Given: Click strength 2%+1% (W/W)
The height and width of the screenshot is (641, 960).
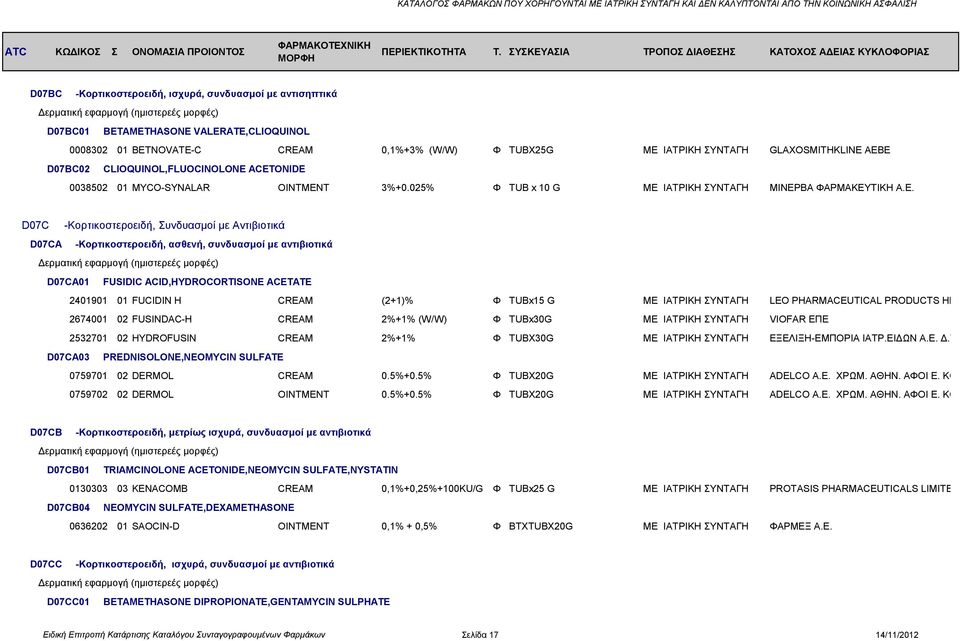Looking at the screenshot, I should (414, 319).
